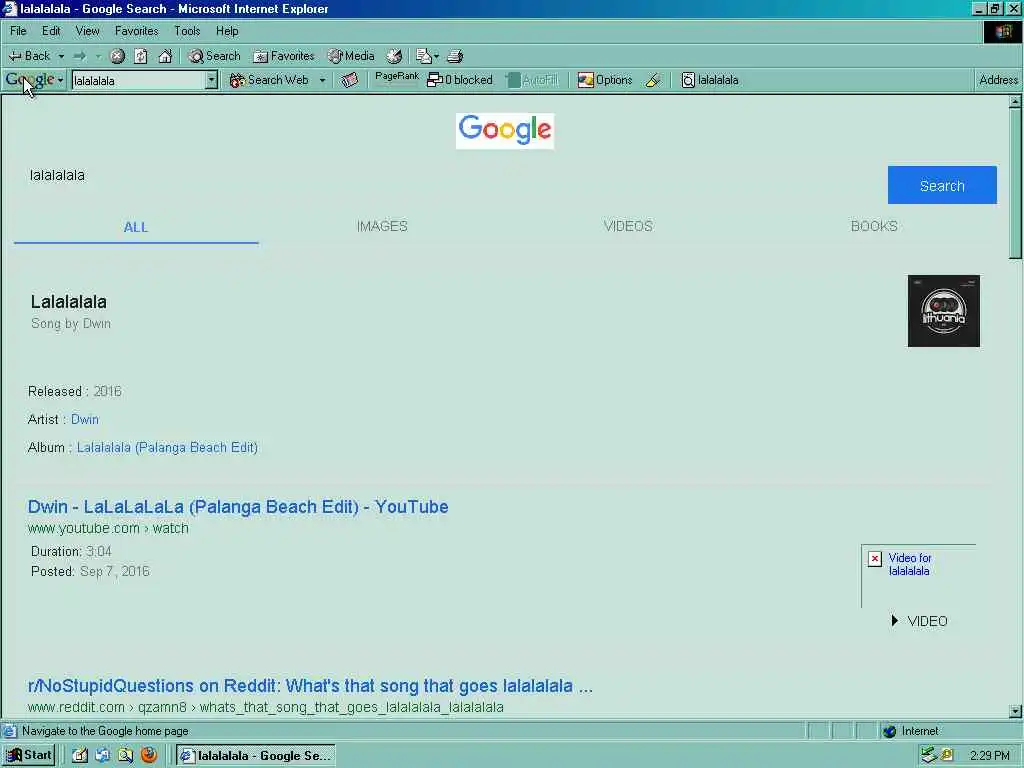
Task: Launch Firefox from the quick launch bar
Action: (x=149, y=756)
